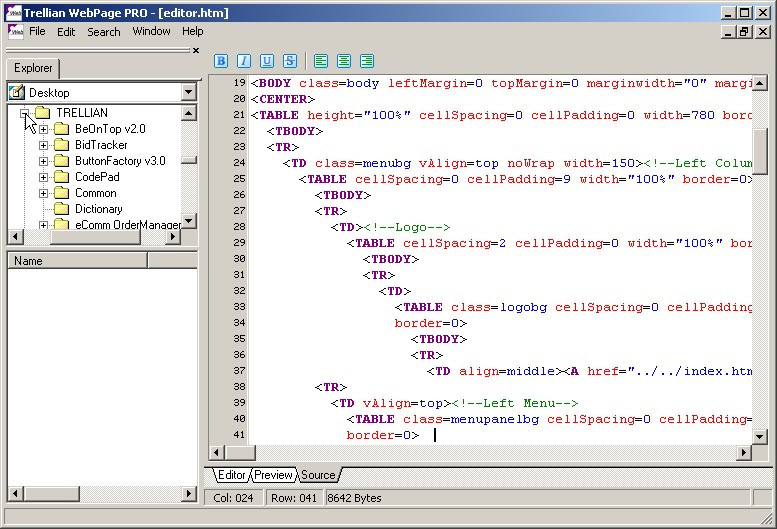This screenshot has height=529, width=777.
Task: Open the Window menu
Action: coord(151,31)
